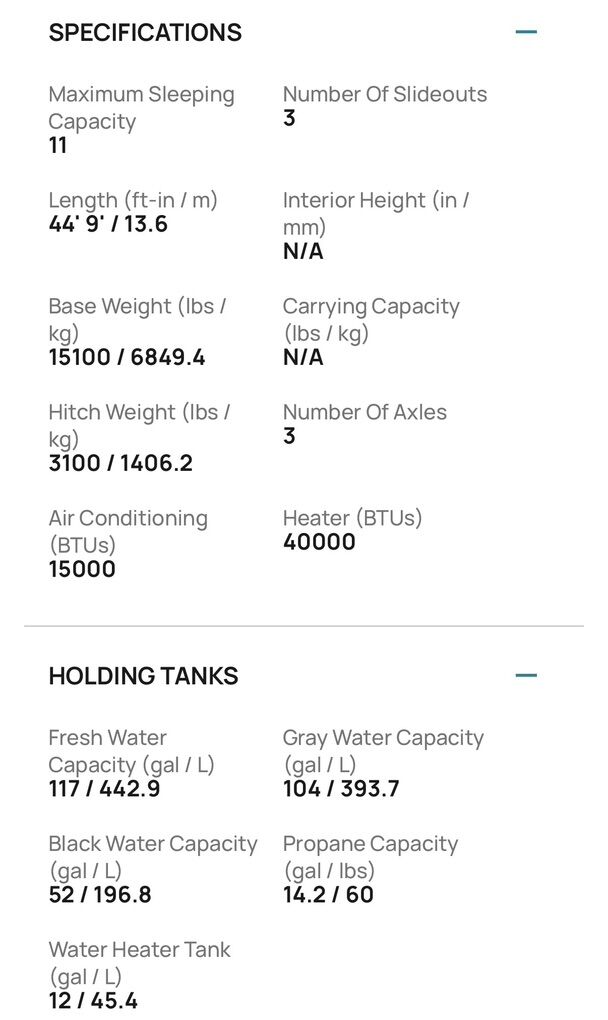Click the Heater value 40000
Image resolution: width=608 pixels, height=1020 pixels.
click(319, 542)
